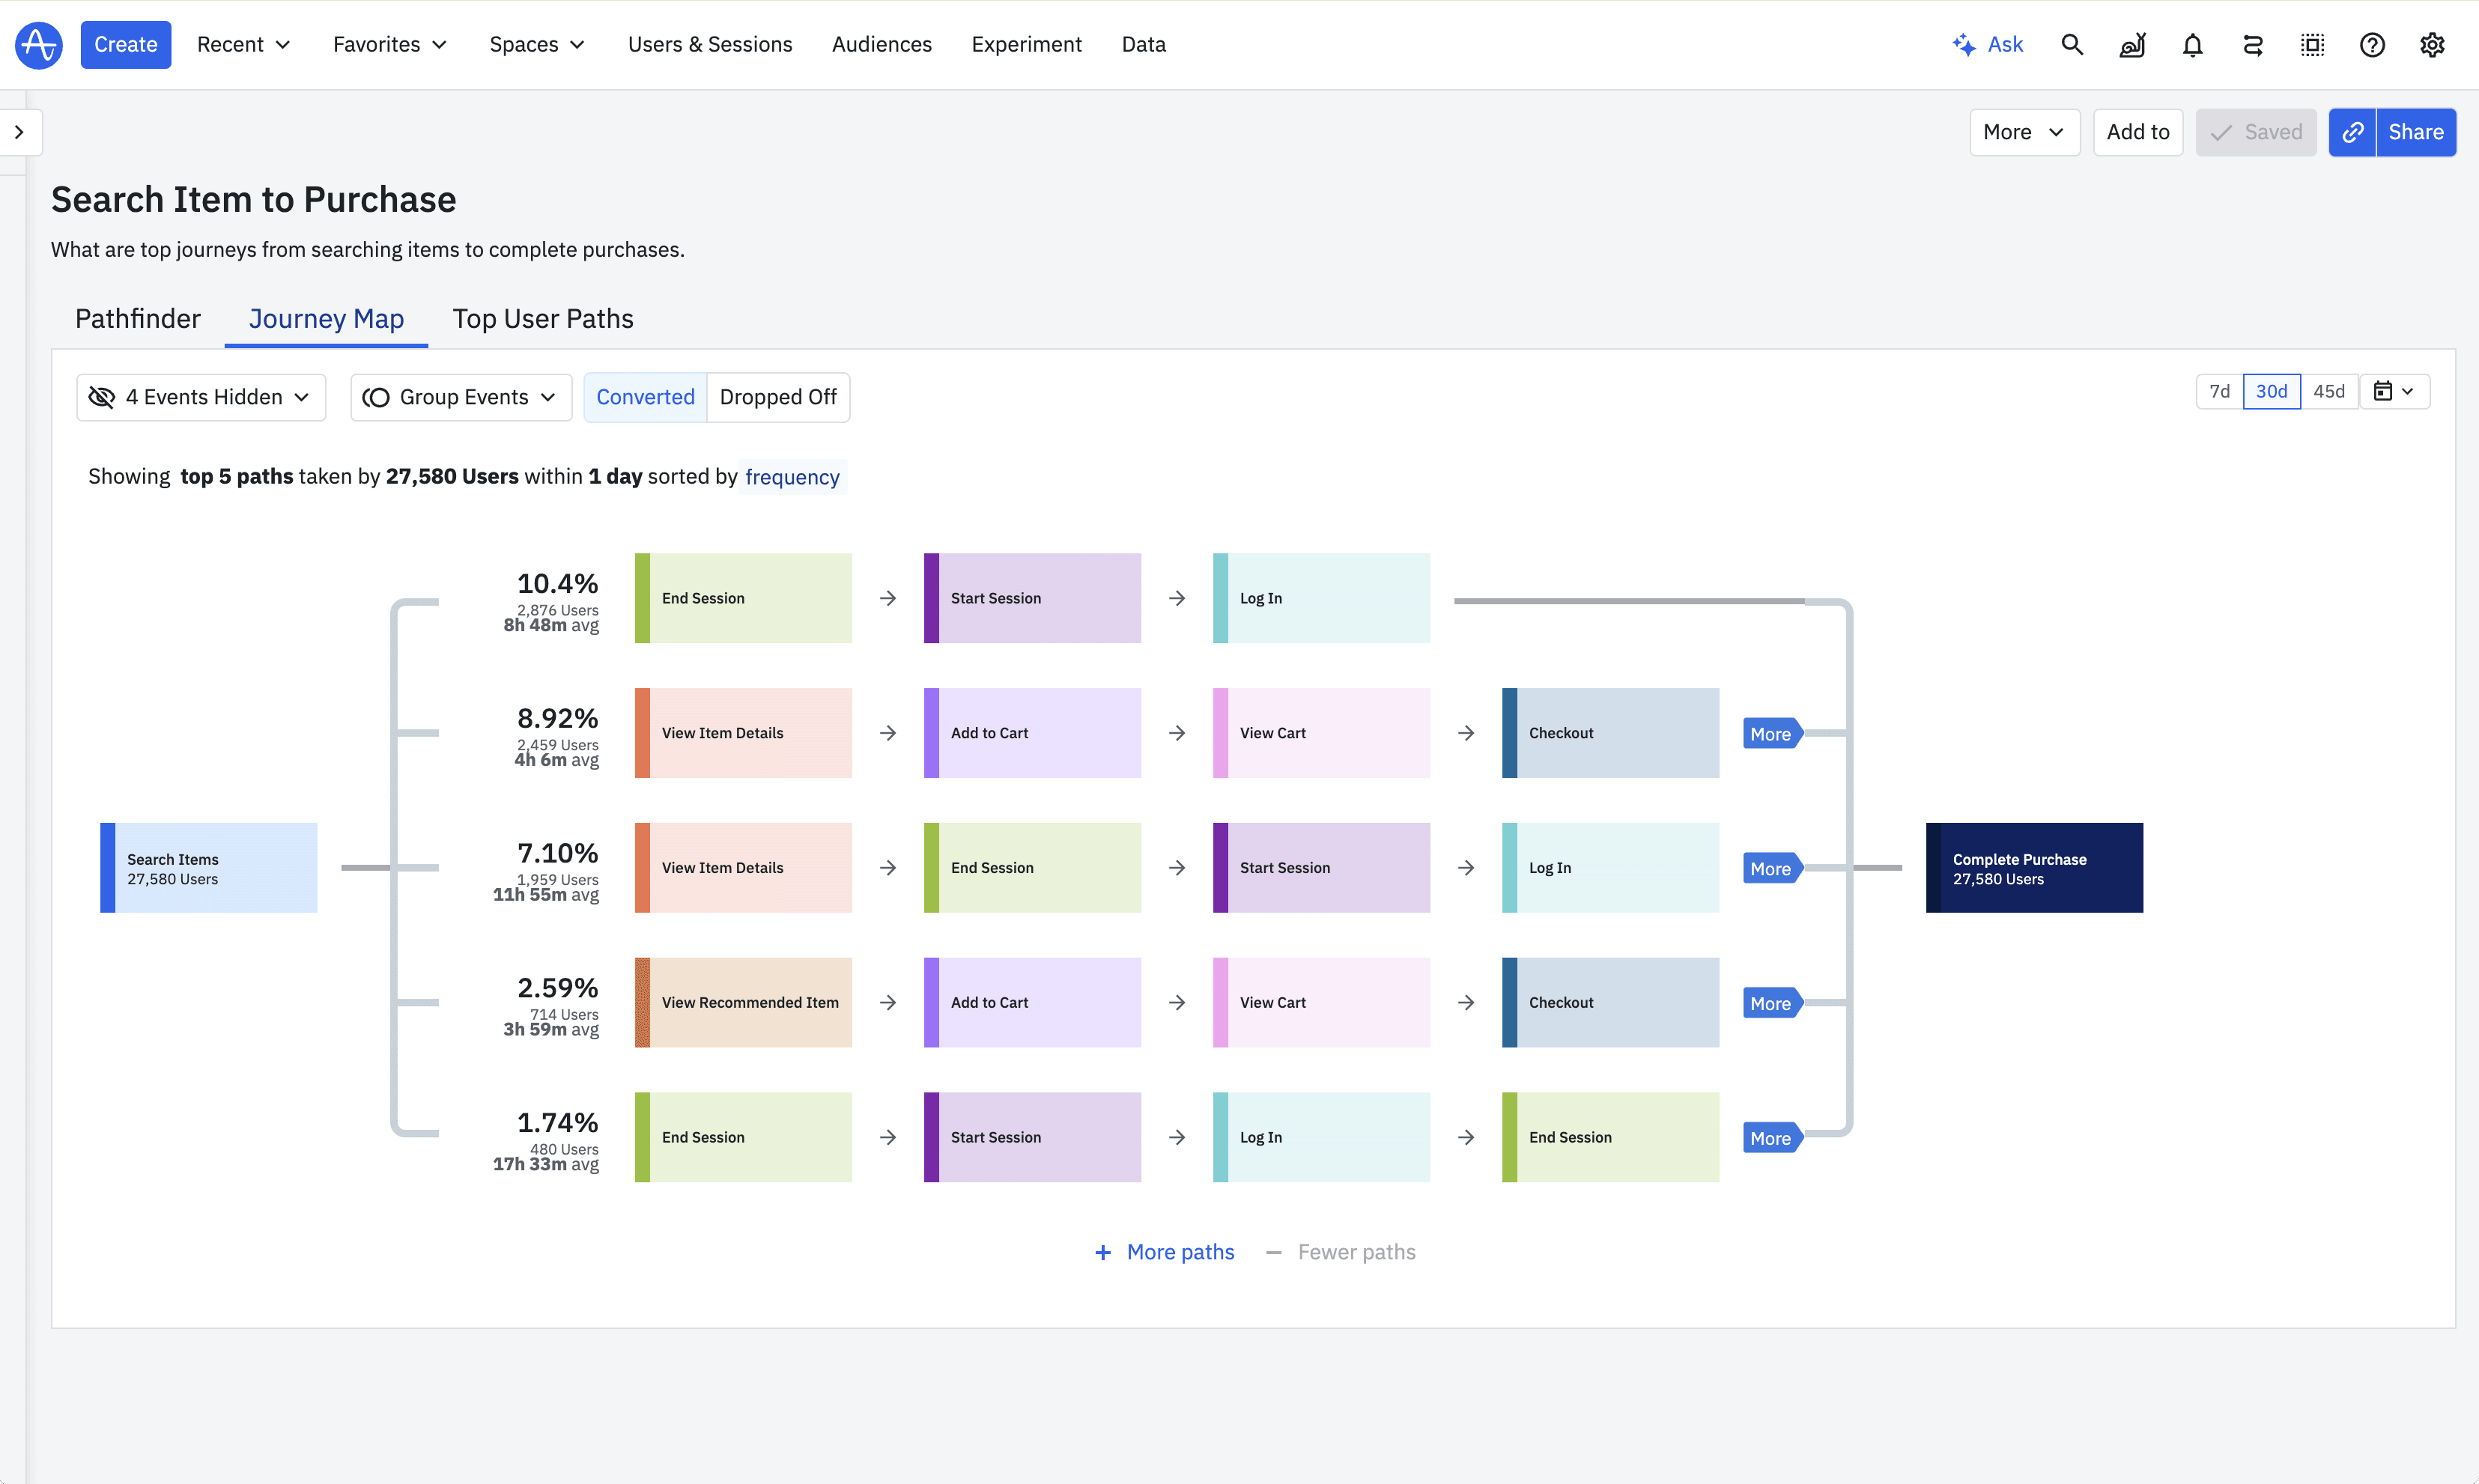Click the Add to button

point(2138,132)
